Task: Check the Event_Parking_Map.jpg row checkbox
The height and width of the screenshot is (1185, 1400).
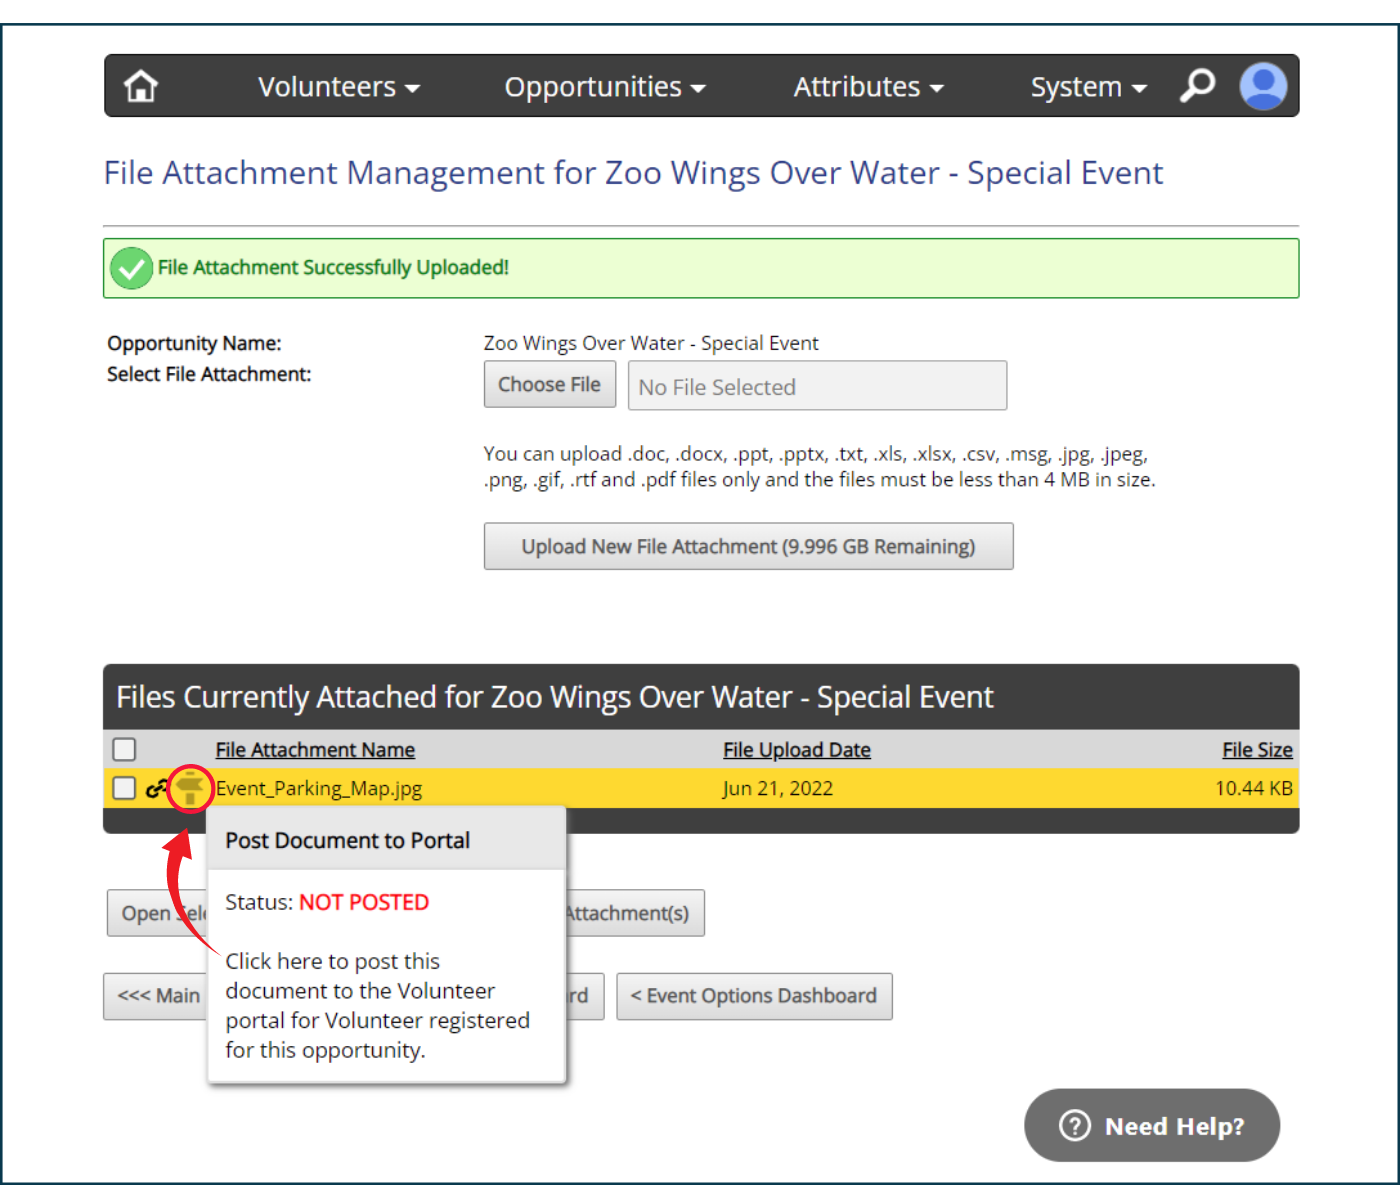Action: click(124, 788)
